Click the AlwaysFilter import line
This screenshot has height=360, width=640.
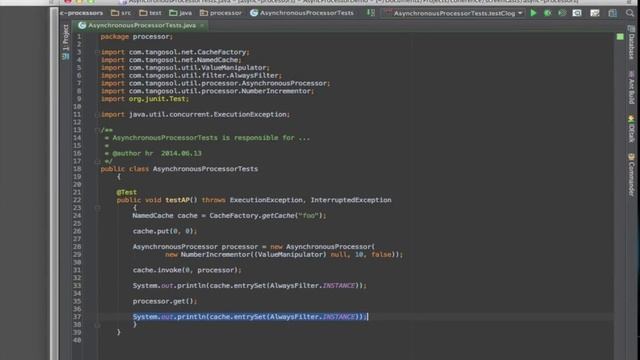[x=191, y=76]
